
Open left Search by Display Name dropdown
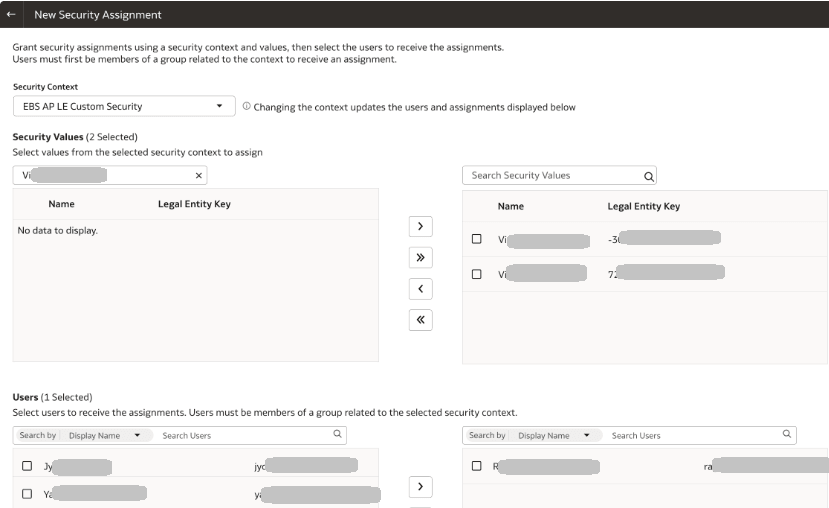point(105,436)
